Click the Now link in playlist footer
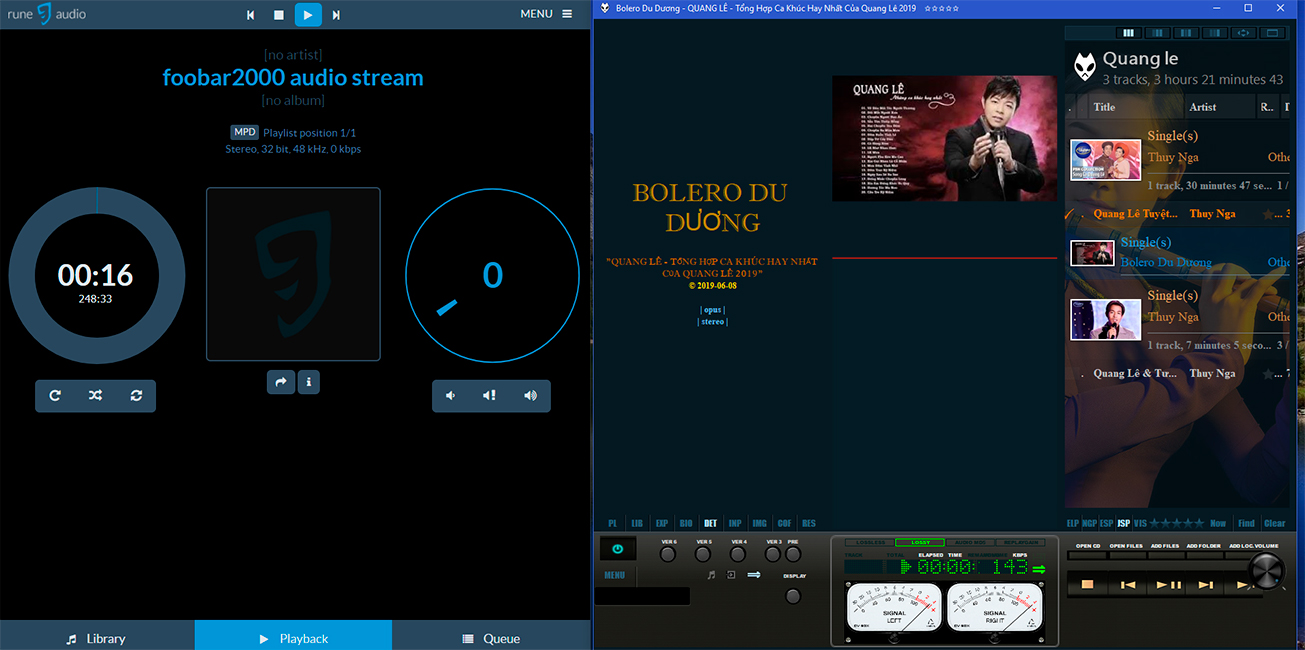1305x650 pixels. pos(1218,523)
